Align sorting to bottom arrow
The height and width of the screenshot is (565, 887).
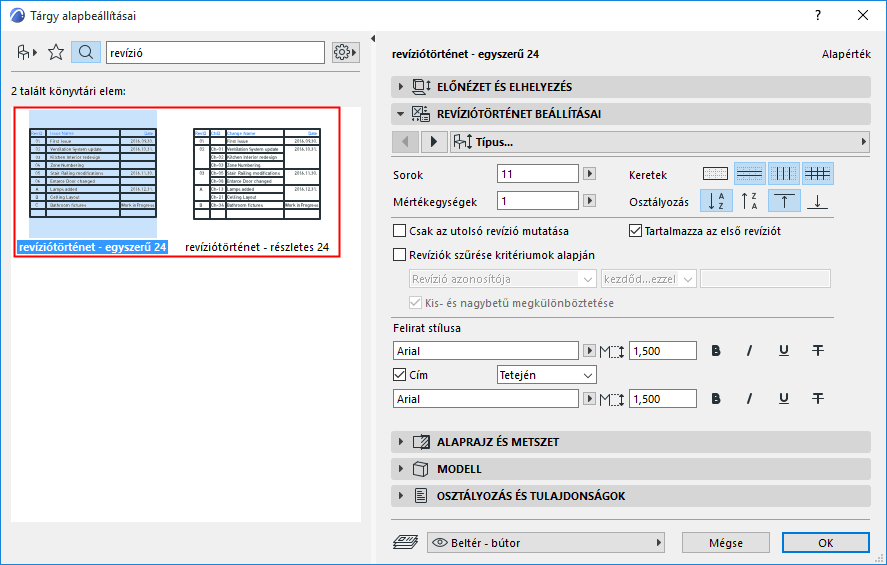click(x=817, y=201)
